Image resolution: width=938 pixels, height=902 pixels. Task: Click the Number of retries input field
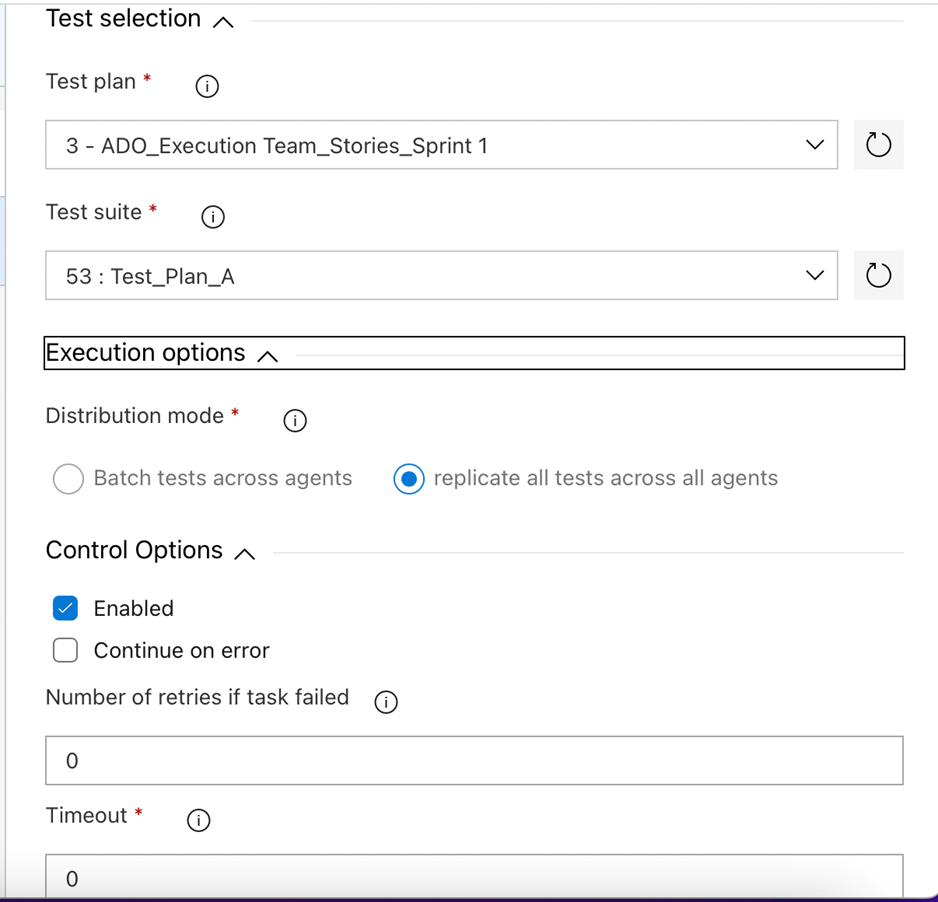(474, 761)
